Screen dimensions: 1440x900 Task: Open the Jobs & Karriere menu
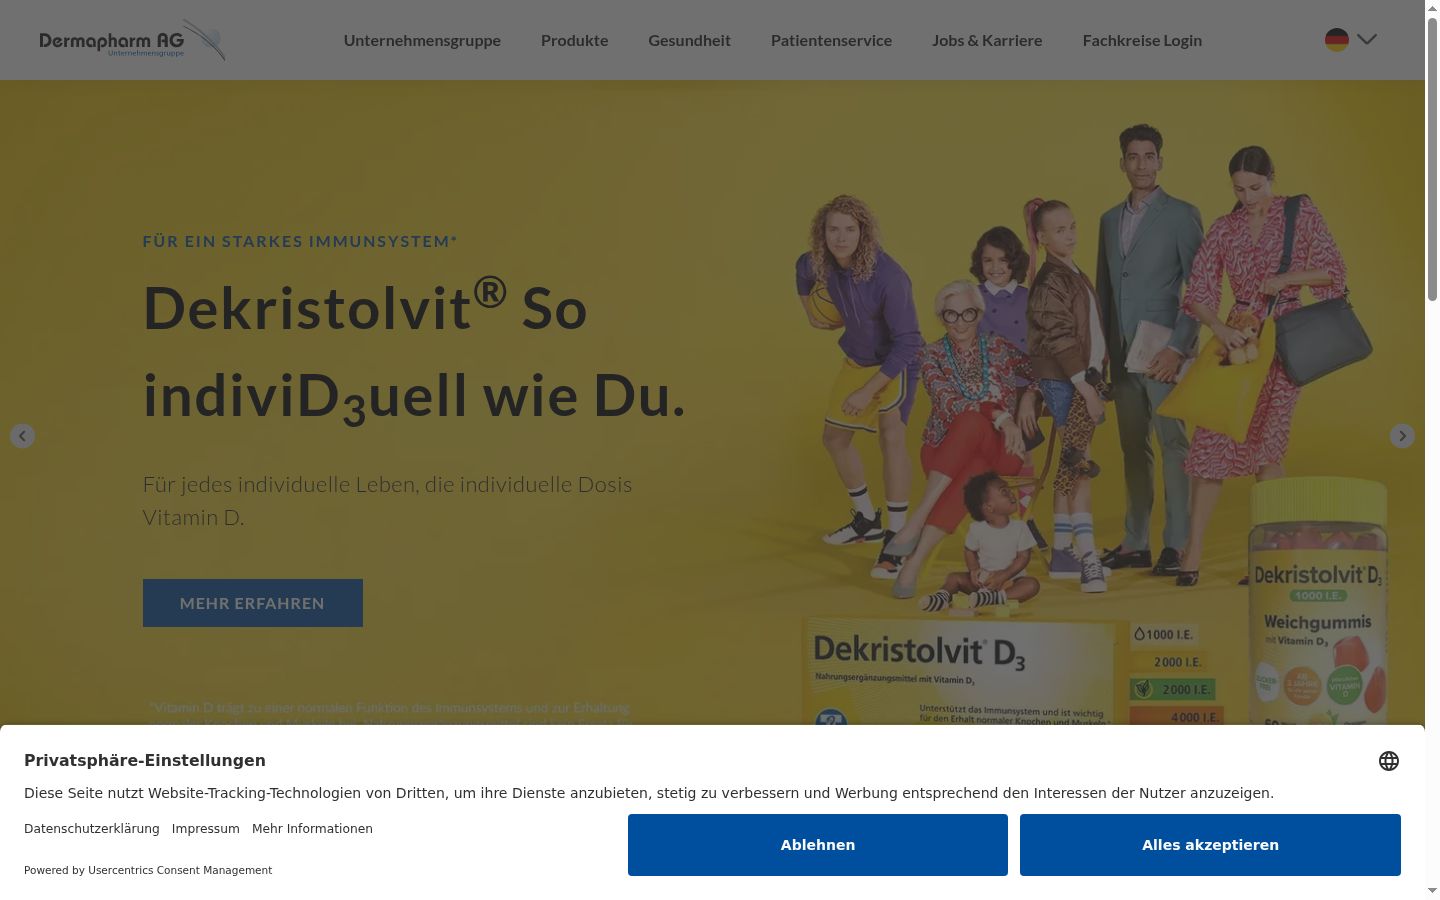point(987,40)
